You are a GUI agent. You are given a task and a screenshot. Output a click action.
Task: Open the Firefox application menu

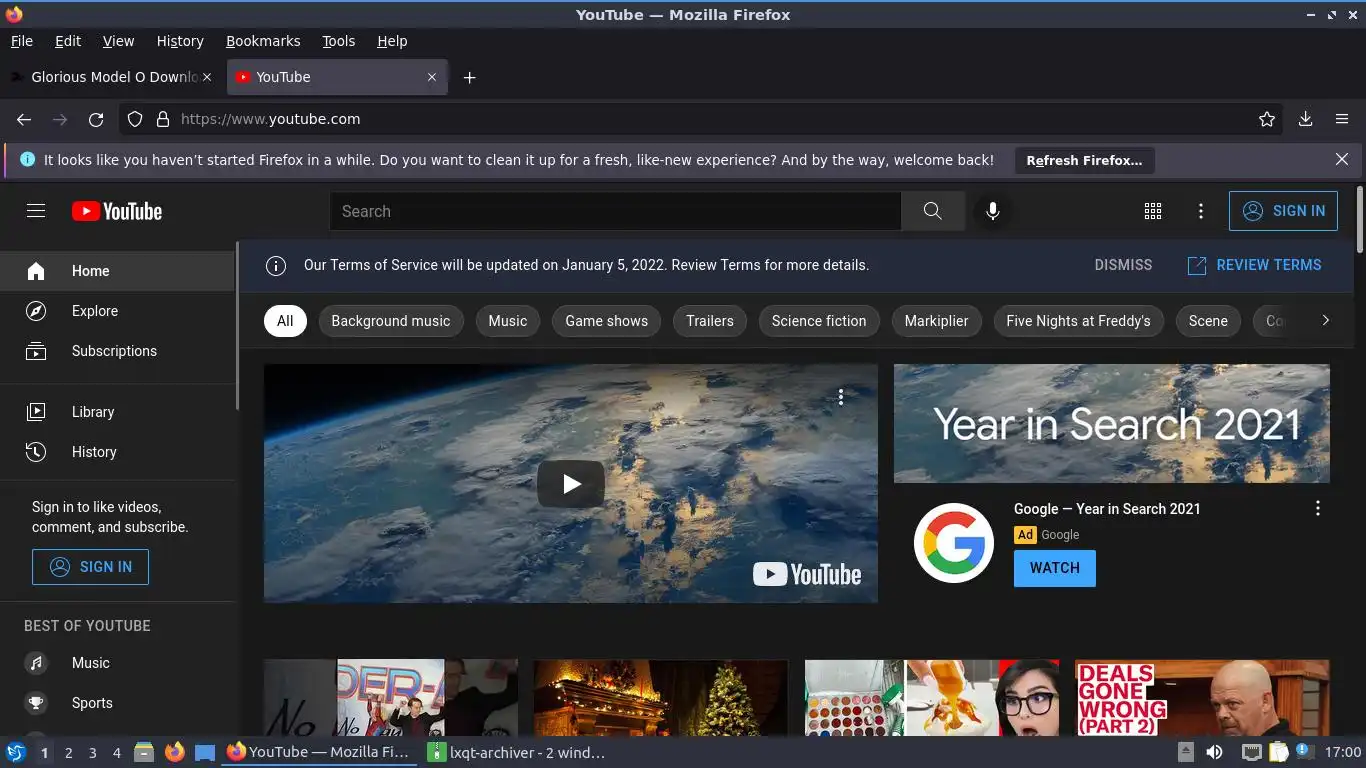[1342, 119]
